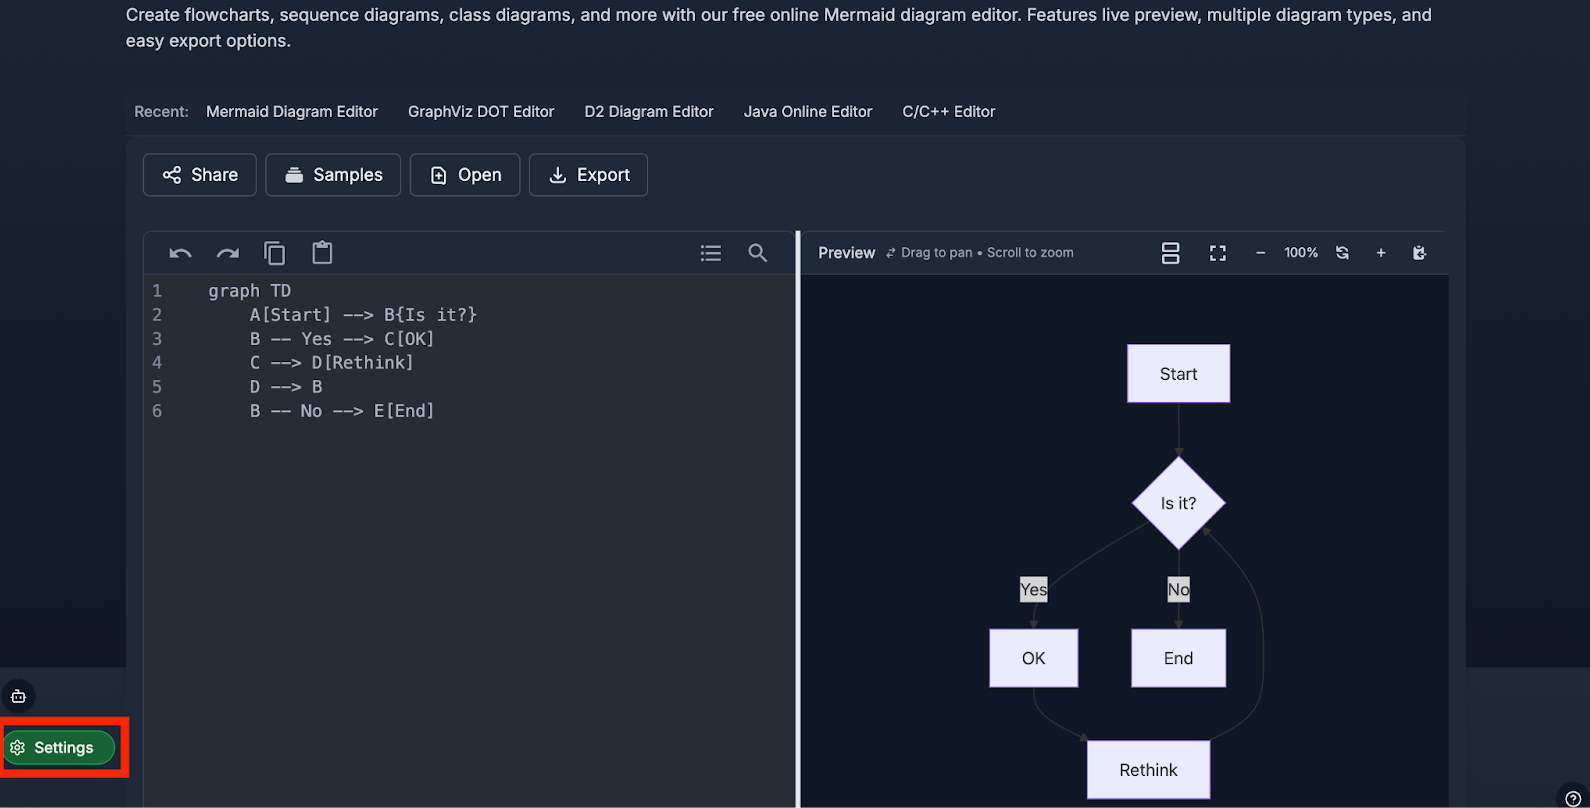
Task: Click the rightmost clipboard icon in Preview toolbar
Action: (1419, 253)
